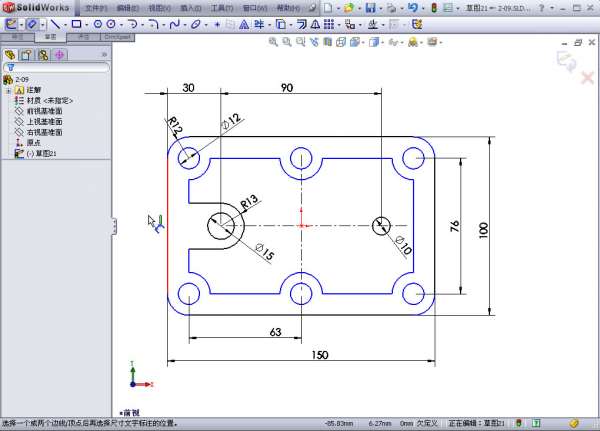Viewport: 600px width, 431px height.
Task: Expand the 注解 annotations tree node
Action: pos(8,90)
